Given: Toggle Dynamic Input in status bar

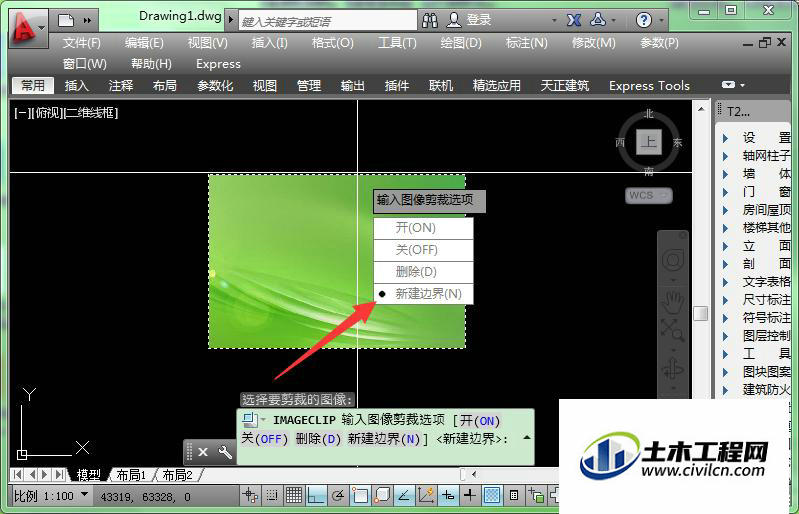Looking at the screenshot, I should pyautogui.click(x=448, y=495).
